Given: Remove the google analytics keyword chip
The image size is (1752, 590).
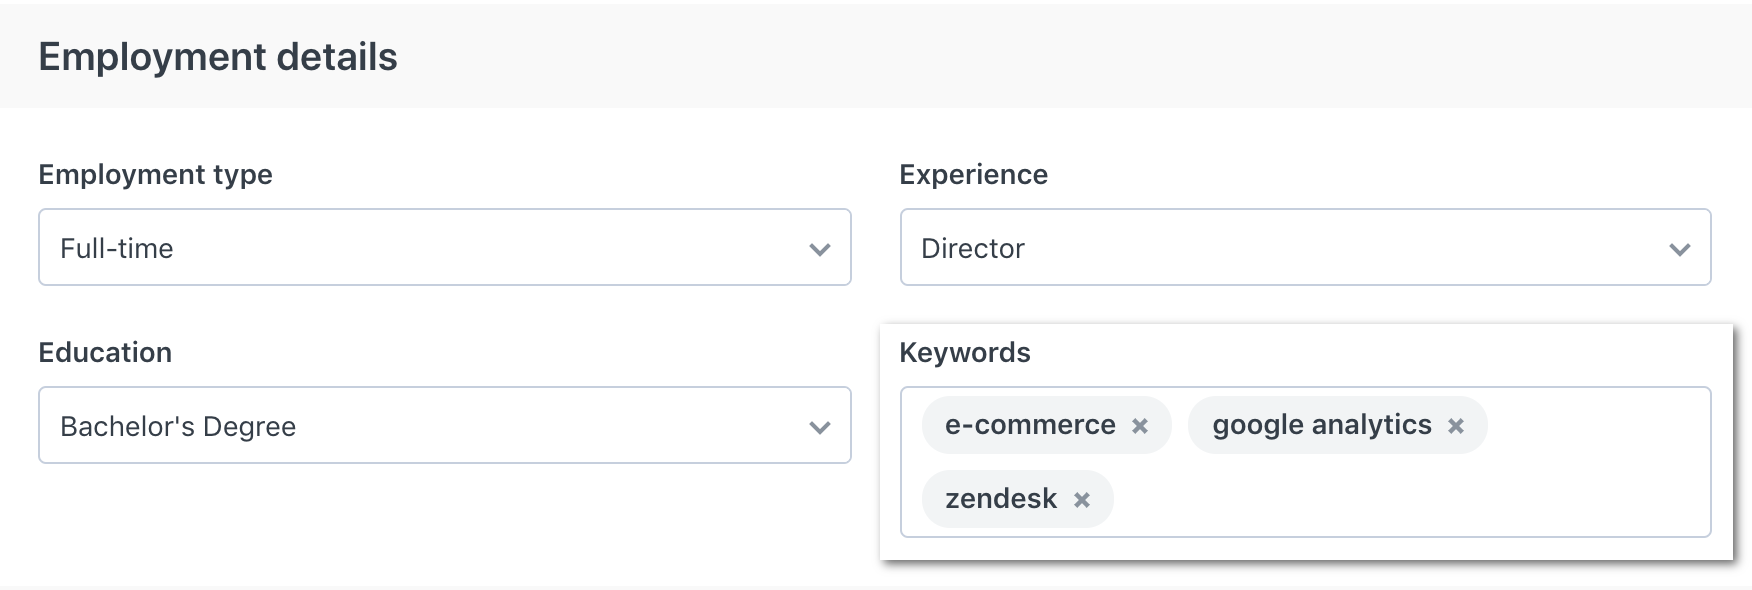Looking at the screenshot, I should (1458, 425).
